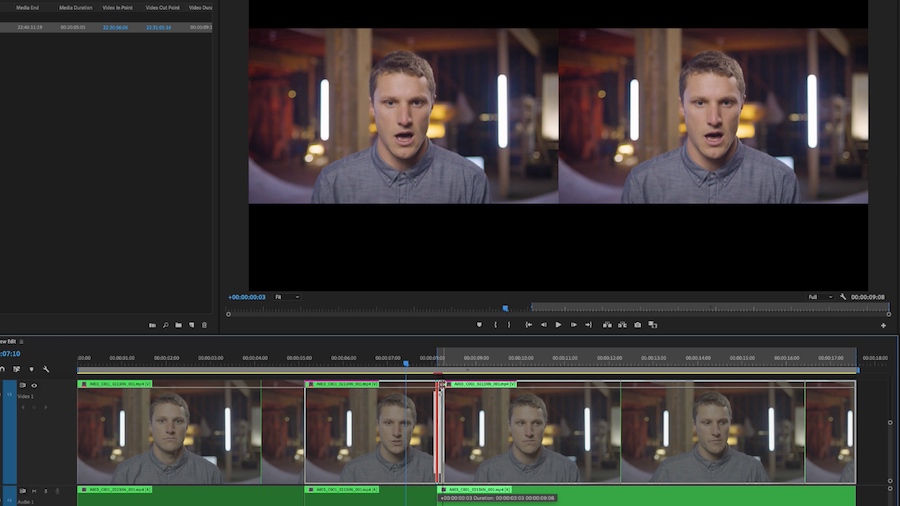Solo the Audio 1 track
900x506 pixels.
pos(45,491)
